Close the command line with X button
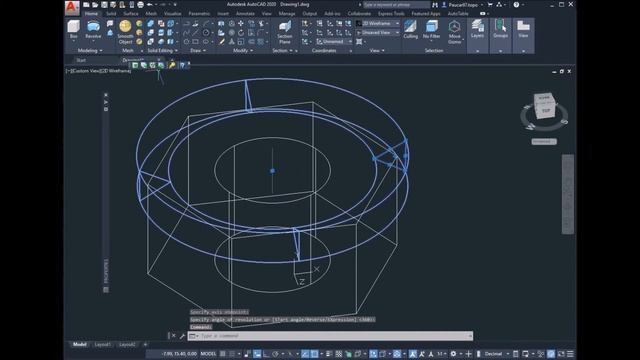 coord(173,336)
